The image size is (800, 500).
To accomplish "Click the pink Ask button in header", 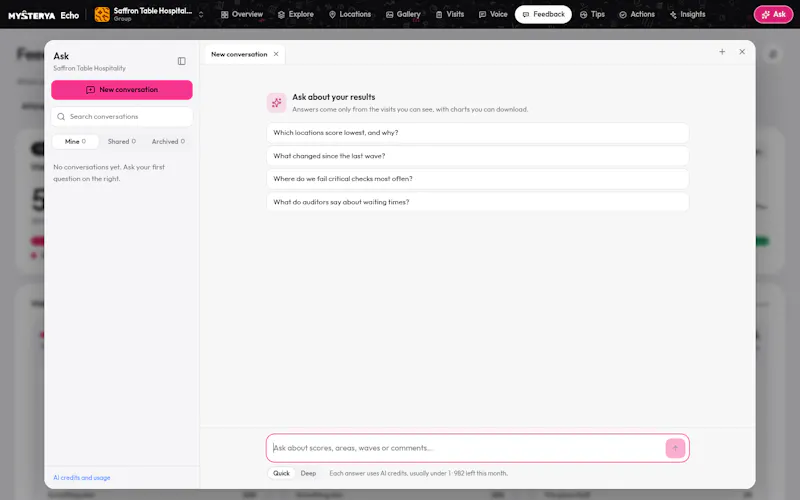I will coord(773,14).
